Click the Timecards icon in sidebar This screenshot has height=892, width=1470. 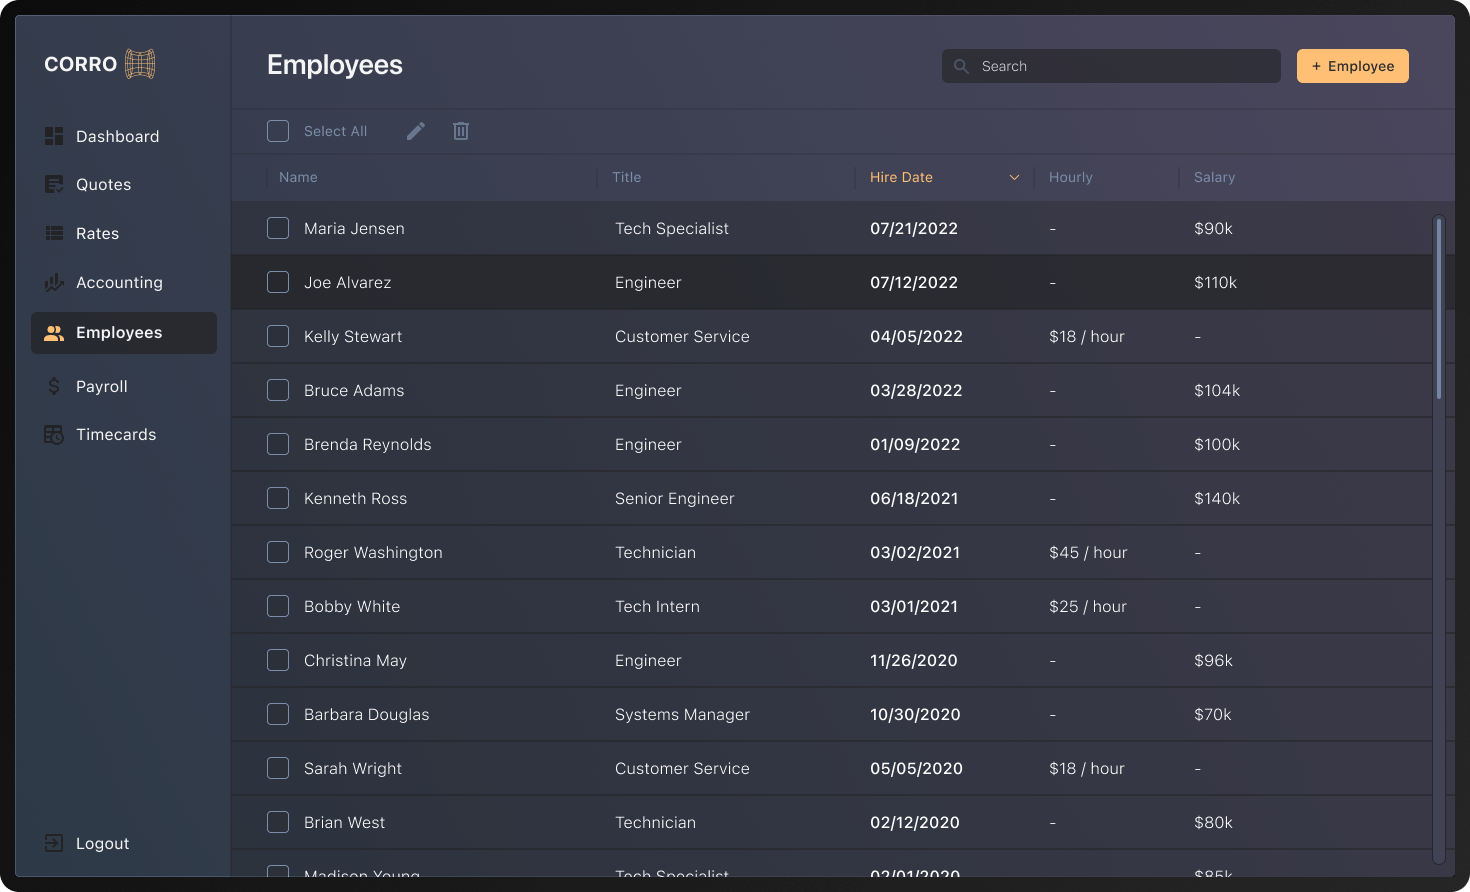click(54, 434)
